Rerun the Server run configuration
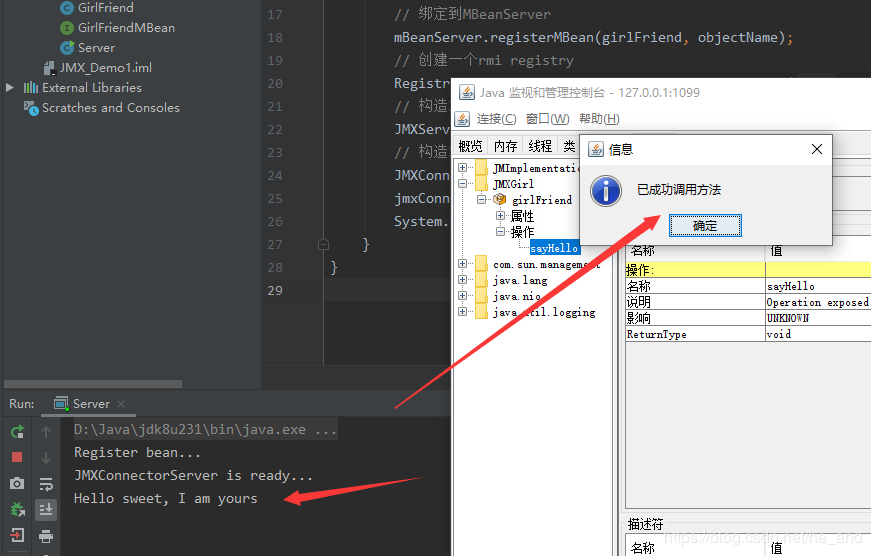This screenshot has height=556, width=871. pos(17,431)
